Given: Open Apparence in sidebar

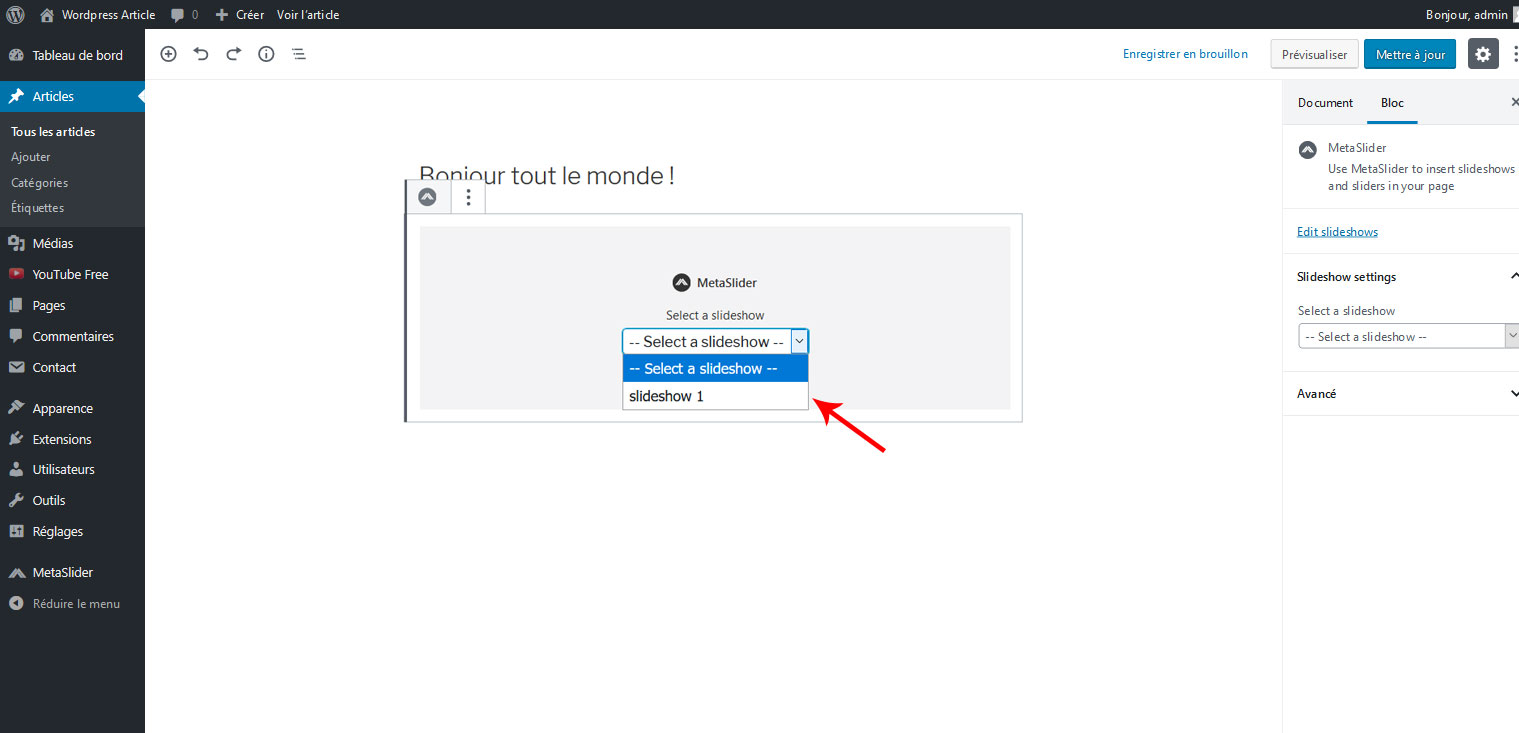Looking at the screenshot, I should pyautogui.click(x=72, y=408).
